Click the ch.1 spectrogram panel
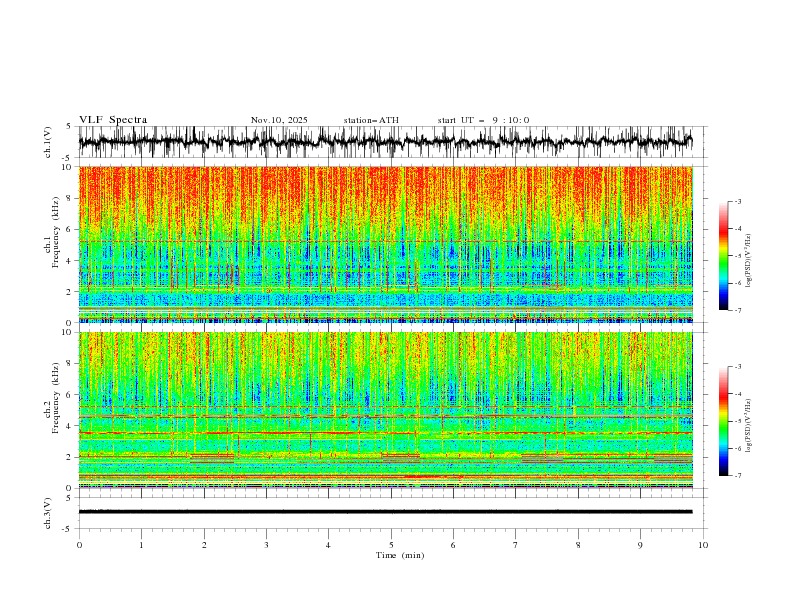 pyautogui.click(x=385, y=244)
